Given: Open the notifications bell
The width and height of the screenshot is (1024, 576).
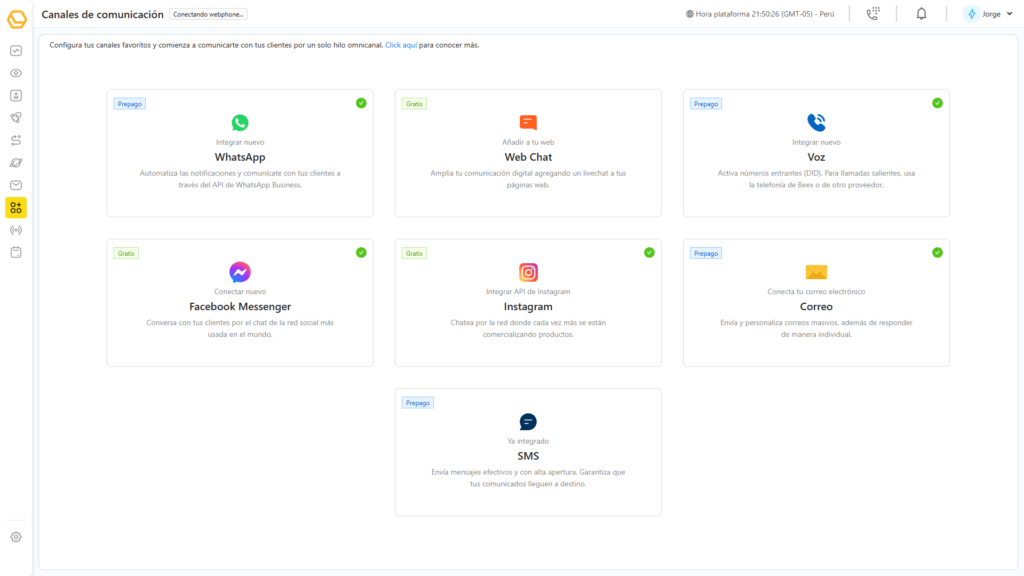Looking at the screenshot, I should coord(921,14).
